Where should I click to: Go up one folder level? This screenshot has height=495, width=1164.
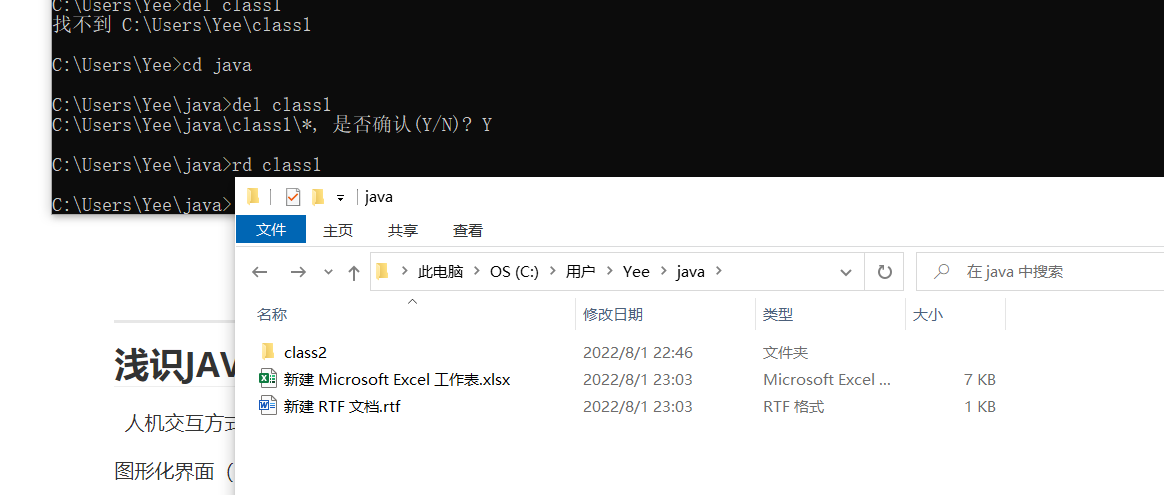[353, 272]
